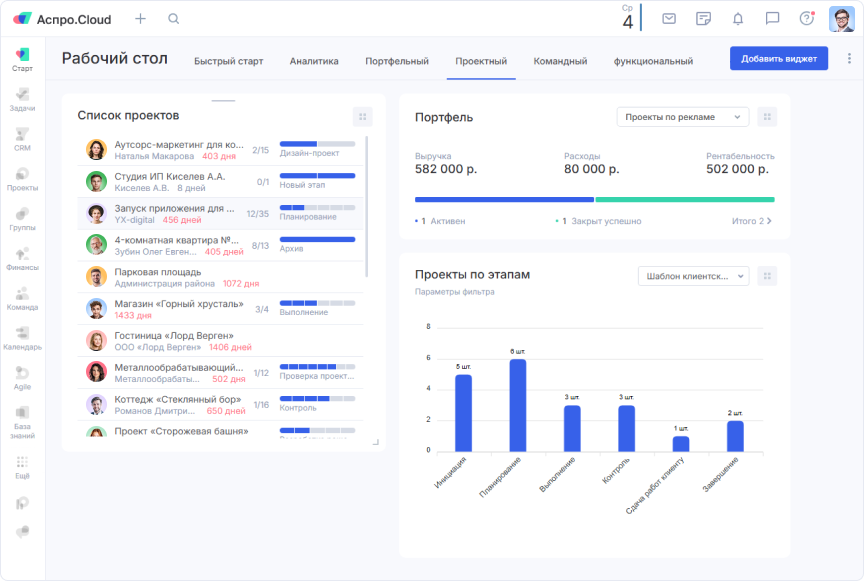Open the search icon in the top bar
This screenshot has width=864, height=581.
[173, 18]
